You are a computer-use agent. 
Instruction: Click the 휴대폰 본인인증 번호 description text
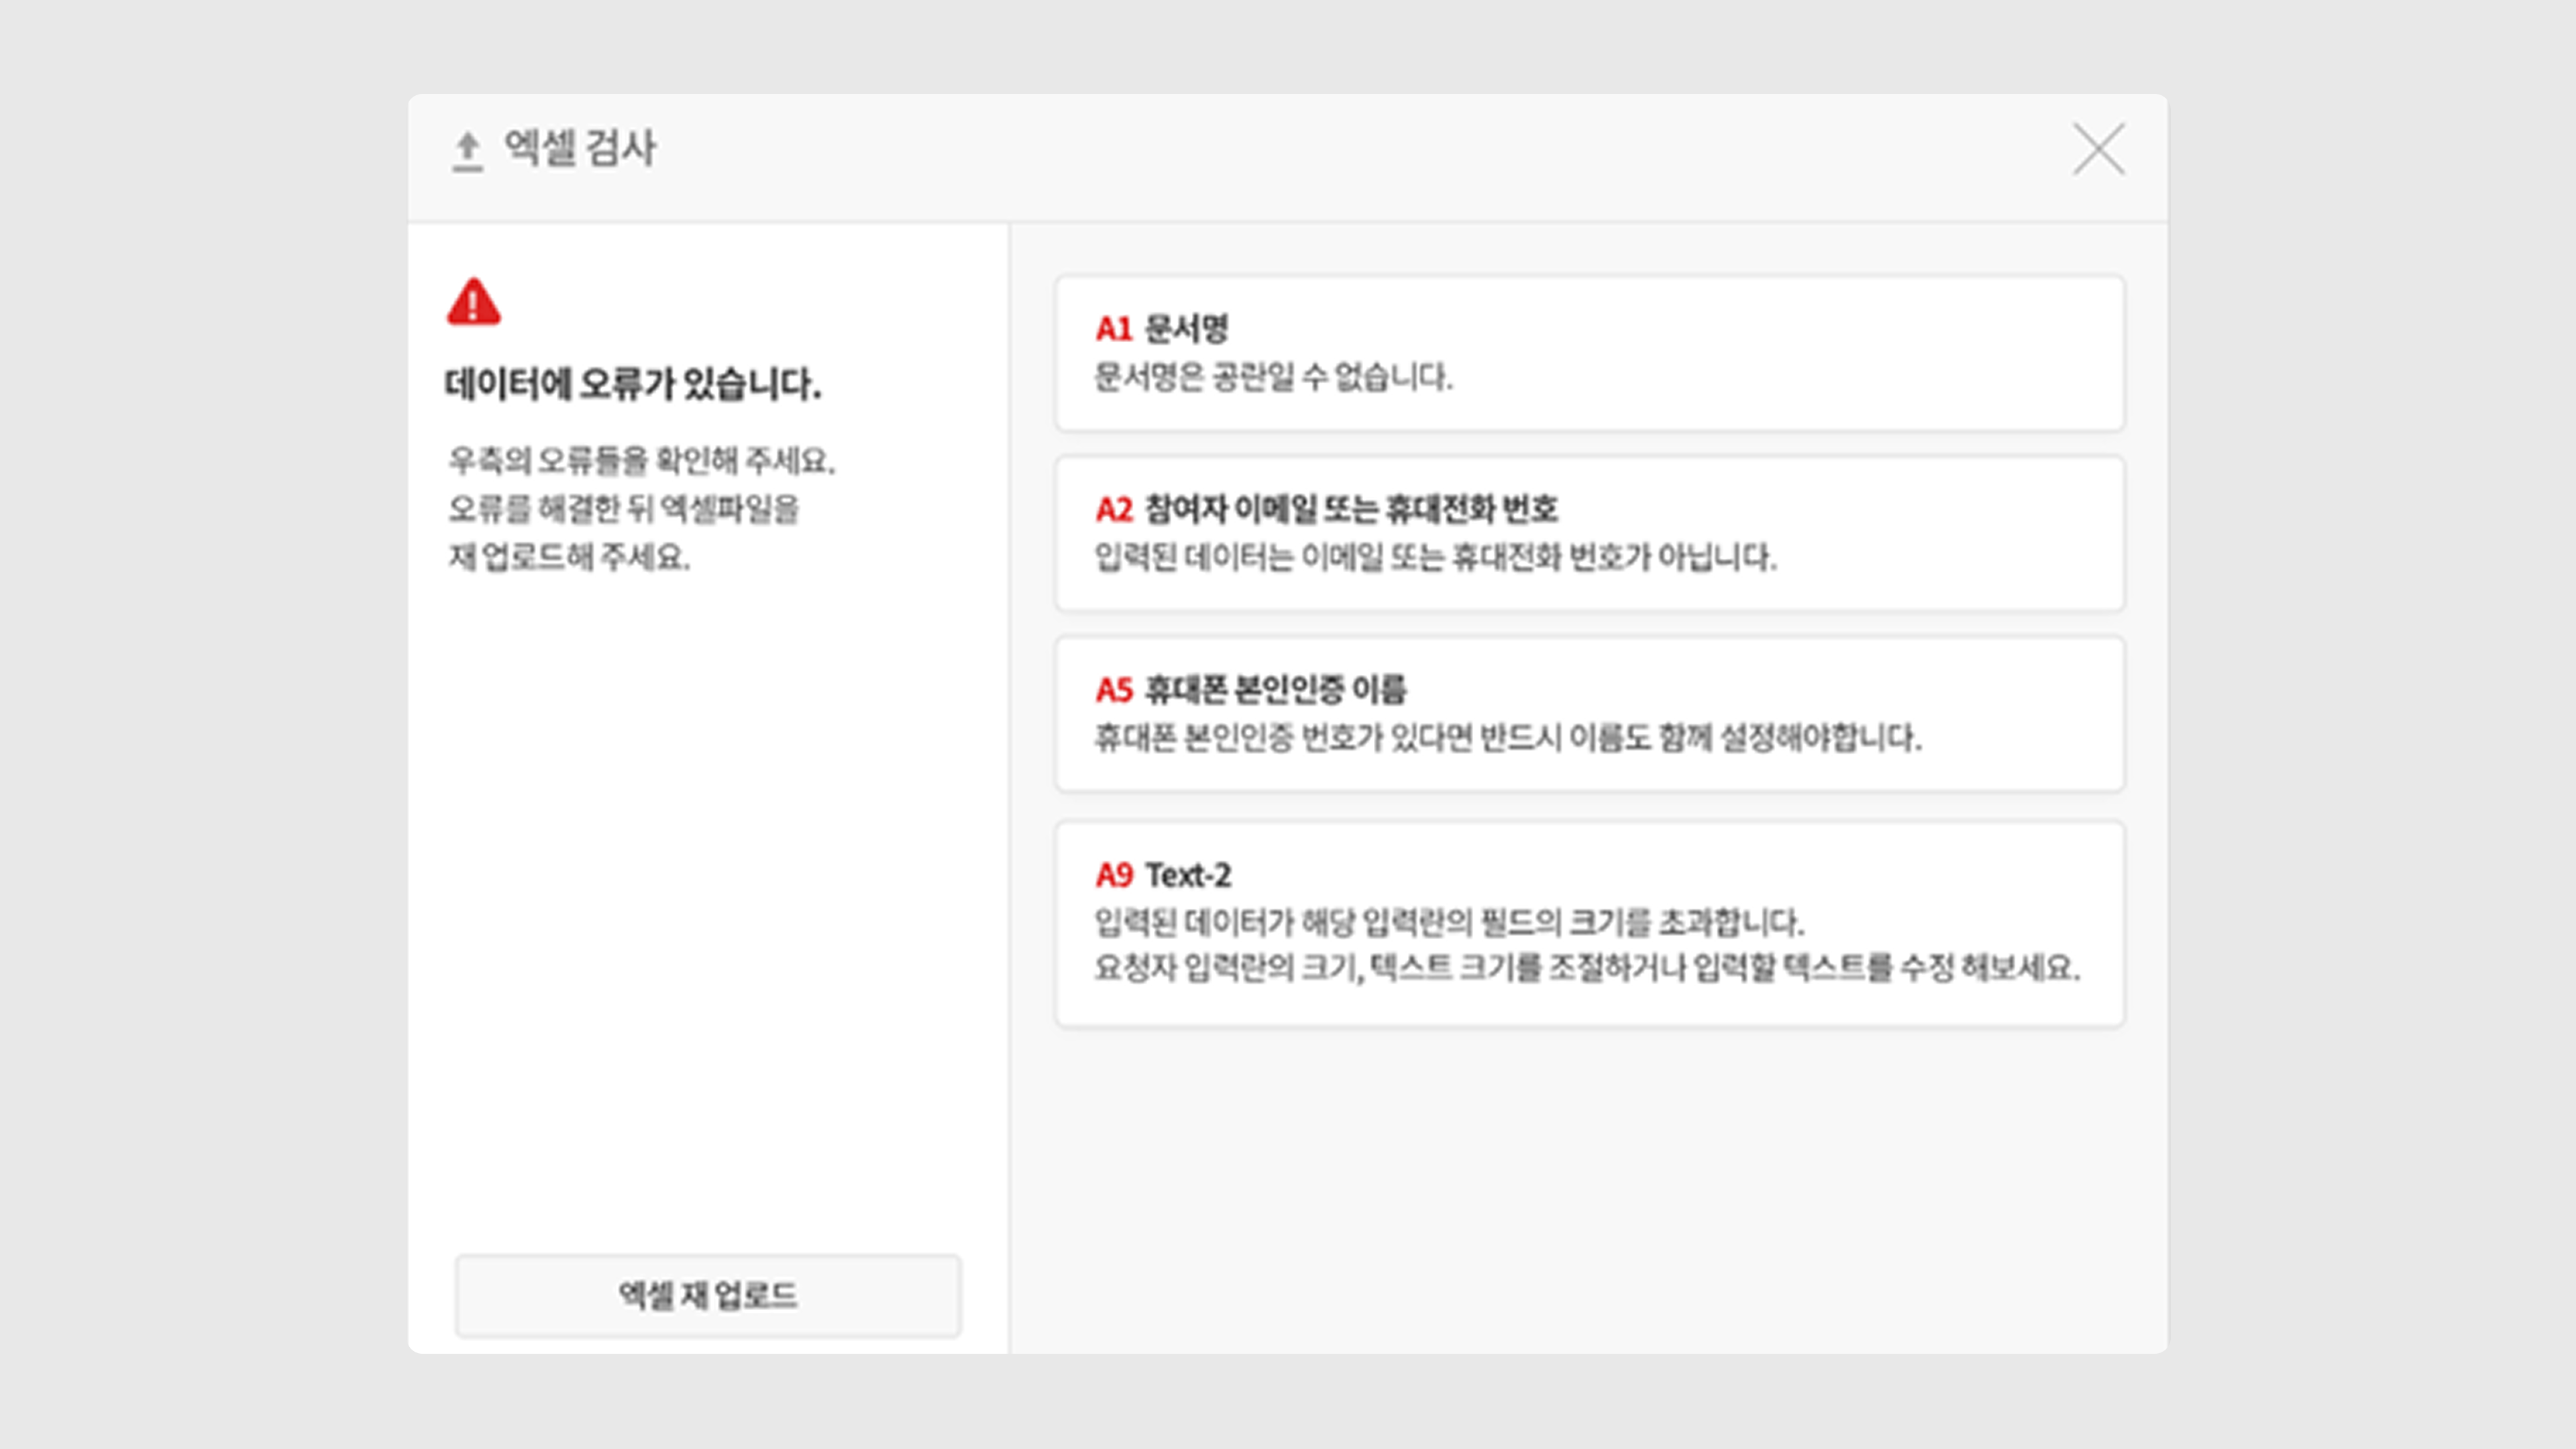coord(1507,738)
